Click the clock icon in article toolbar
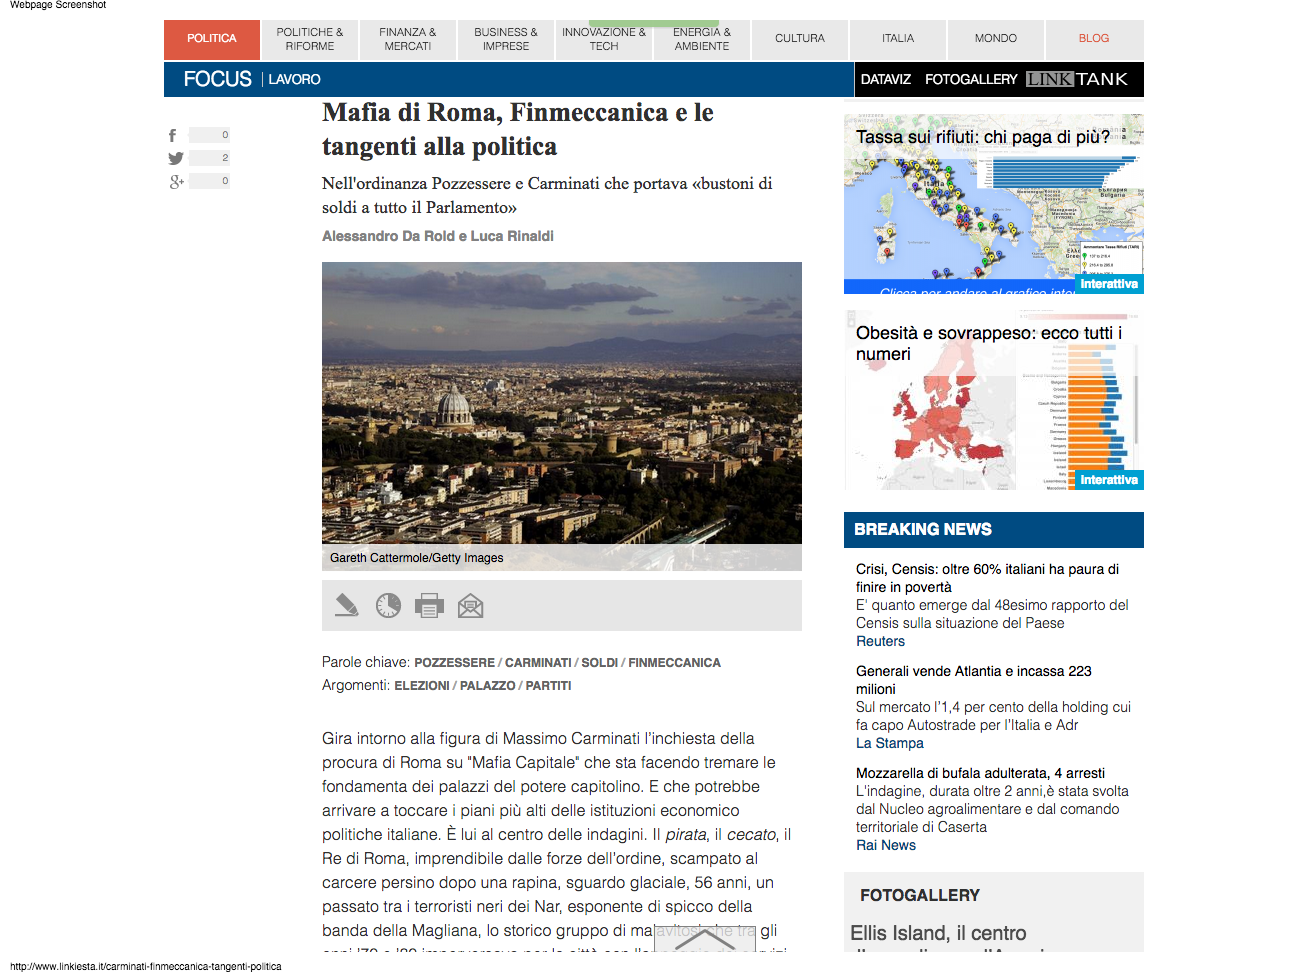This screenshot has height=972, width=1308. pos(388,605)
